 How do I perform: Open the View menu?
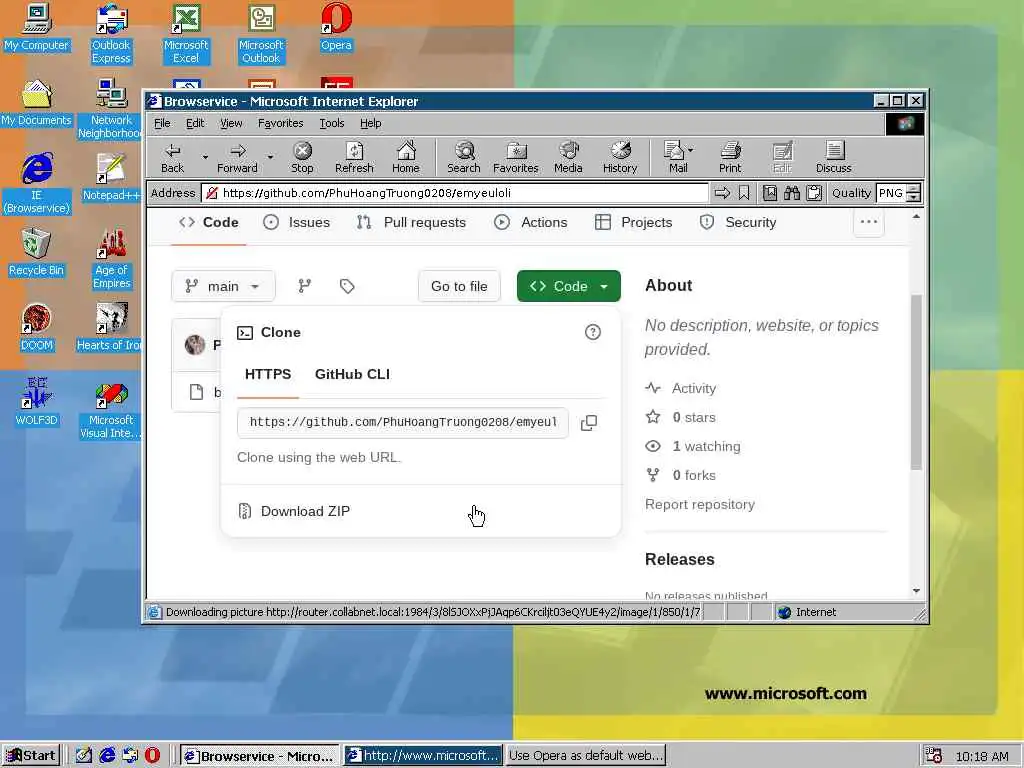[x=231, y=123]
